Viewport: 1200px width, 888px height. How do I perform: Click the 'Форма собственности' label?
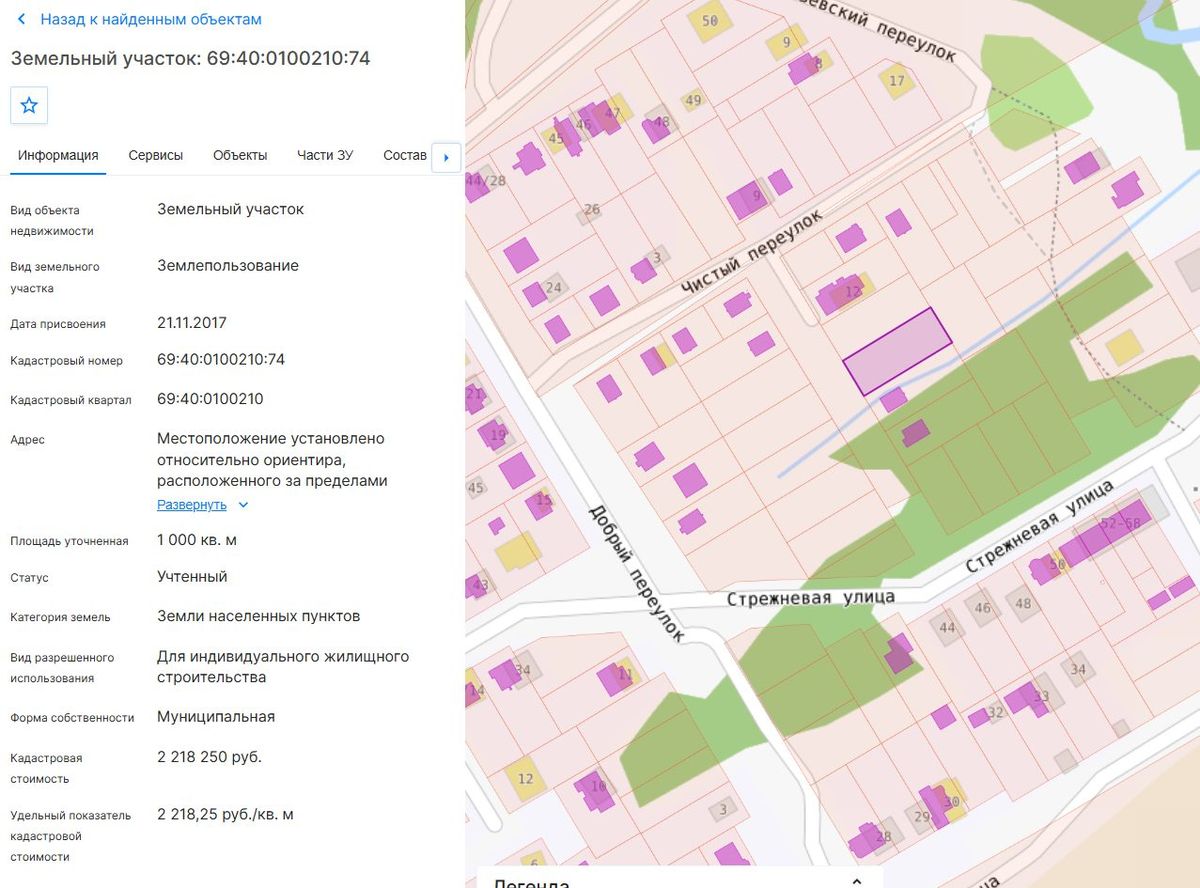[x=72, y=718]
